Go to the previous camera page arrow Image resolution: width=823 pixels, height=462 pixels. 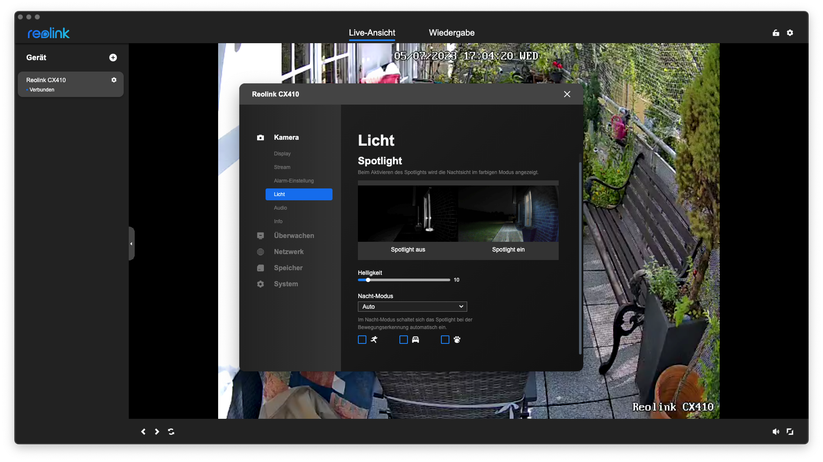click(143, 432)
